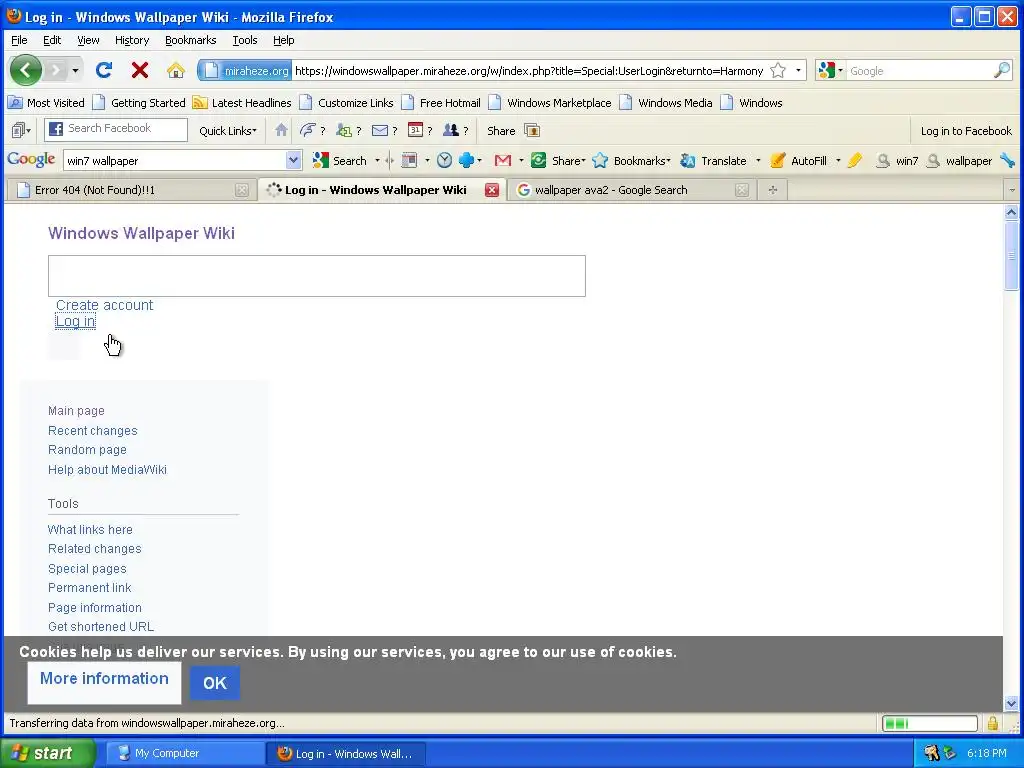This screenshot has width=1024, height=768.
Task: Click the Facebook toolbar home icon
Action: (x=281, y=130)
